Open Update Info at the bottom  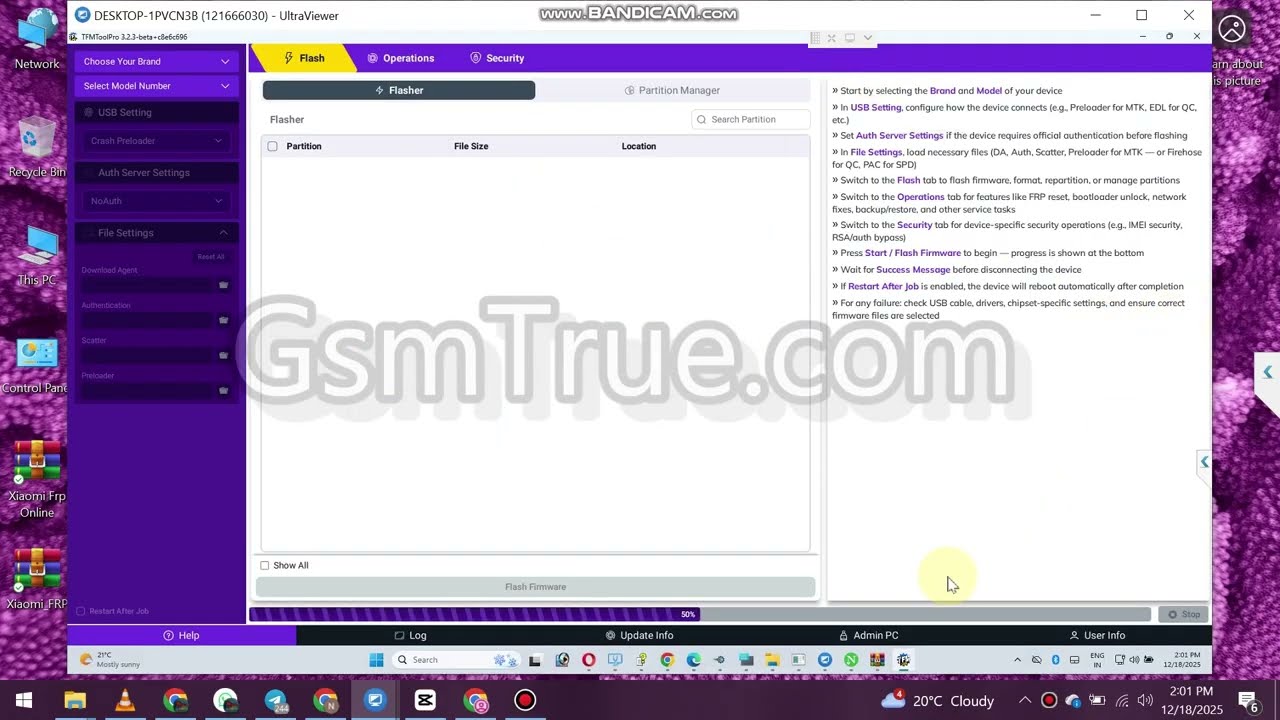coord(639,635)
